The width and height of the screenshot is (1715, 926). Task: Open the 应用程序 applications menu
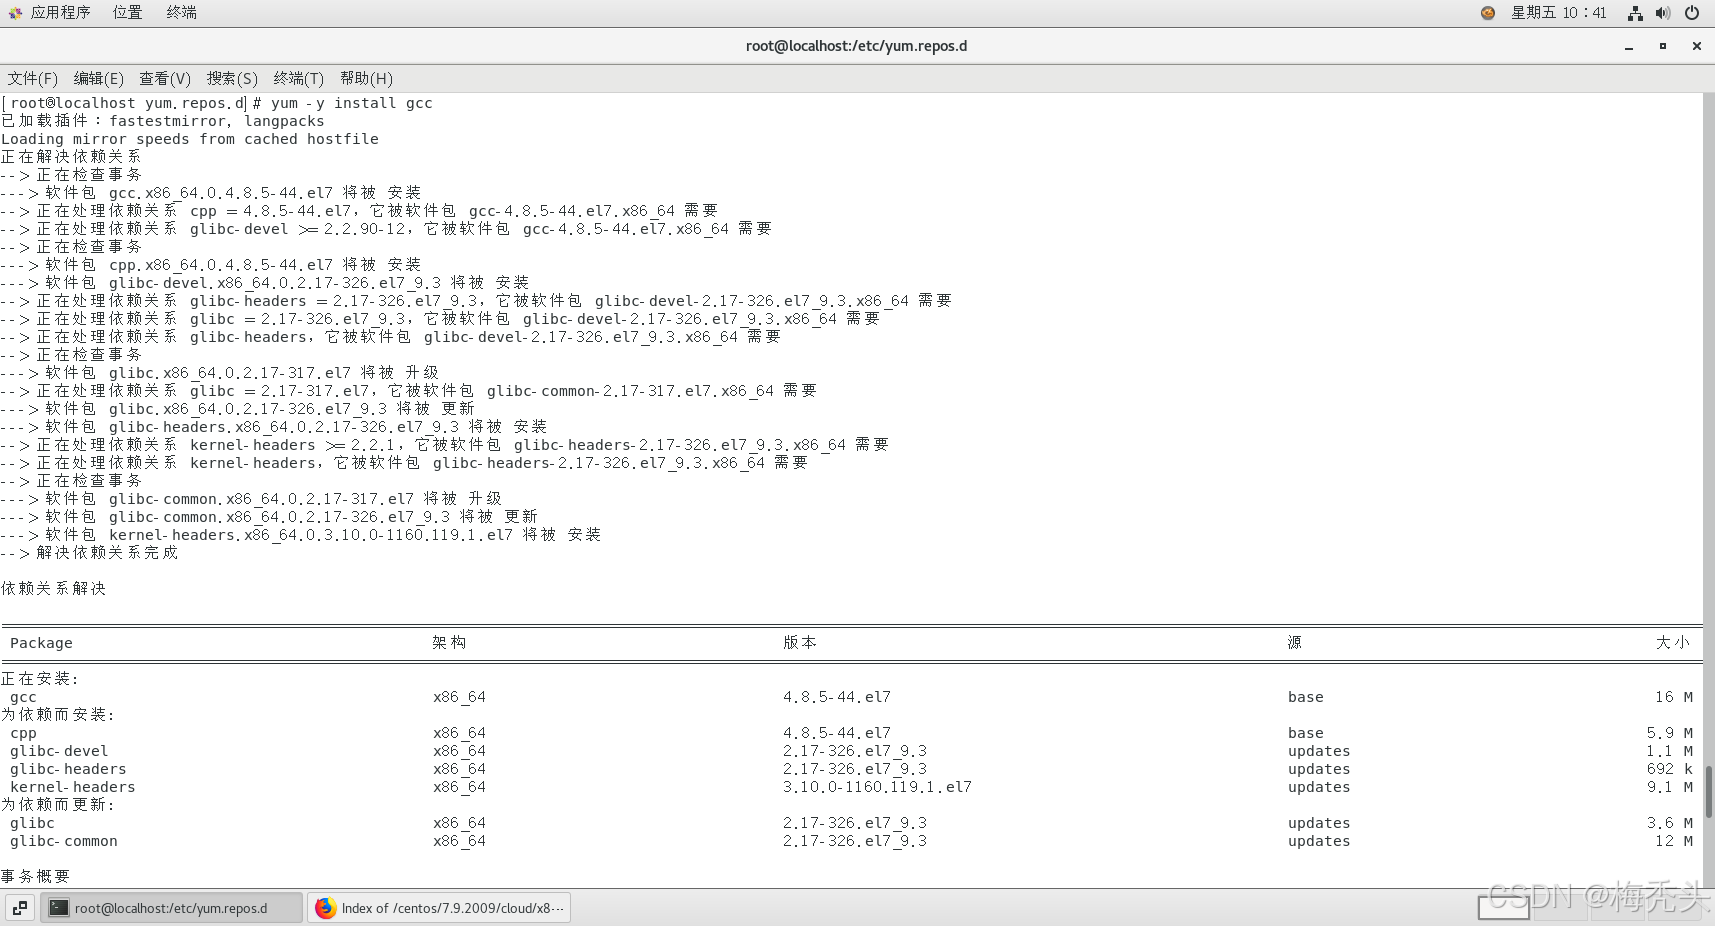(x=60, y=13)
